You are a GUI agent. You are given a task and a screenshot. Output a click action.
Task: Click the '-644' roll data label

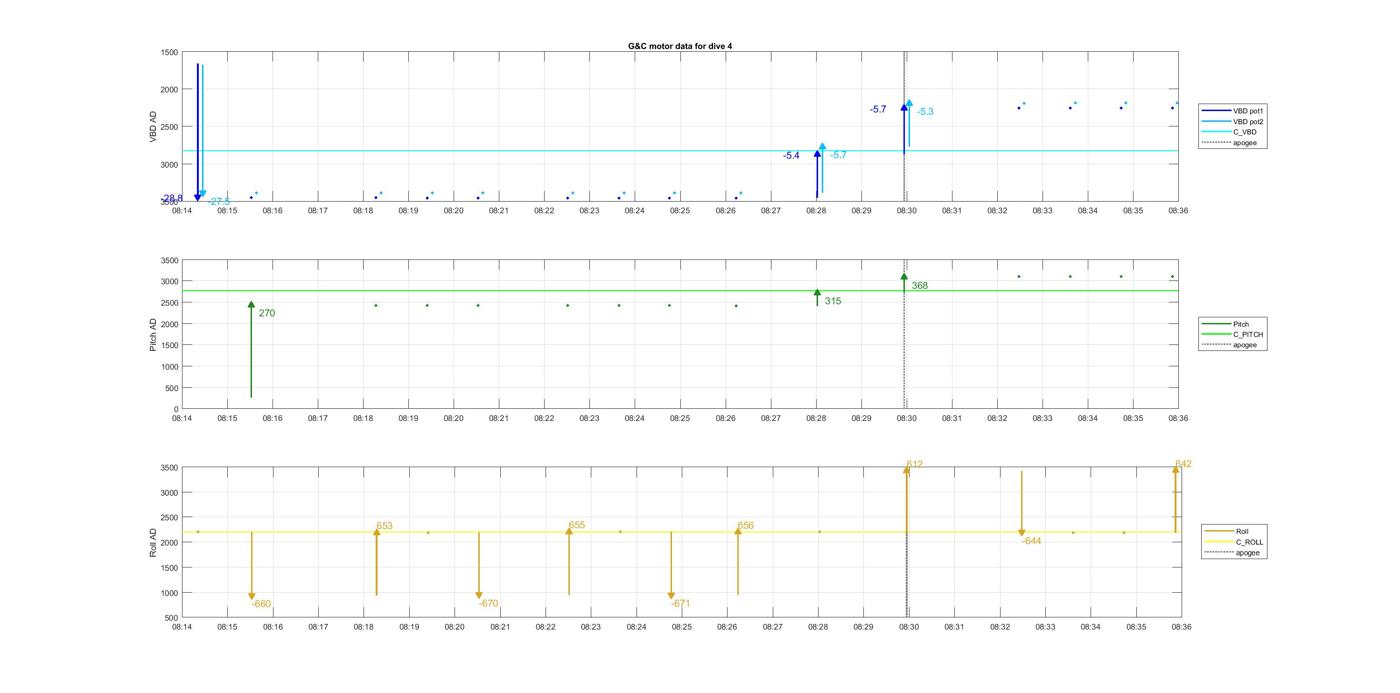(1032, 541)
